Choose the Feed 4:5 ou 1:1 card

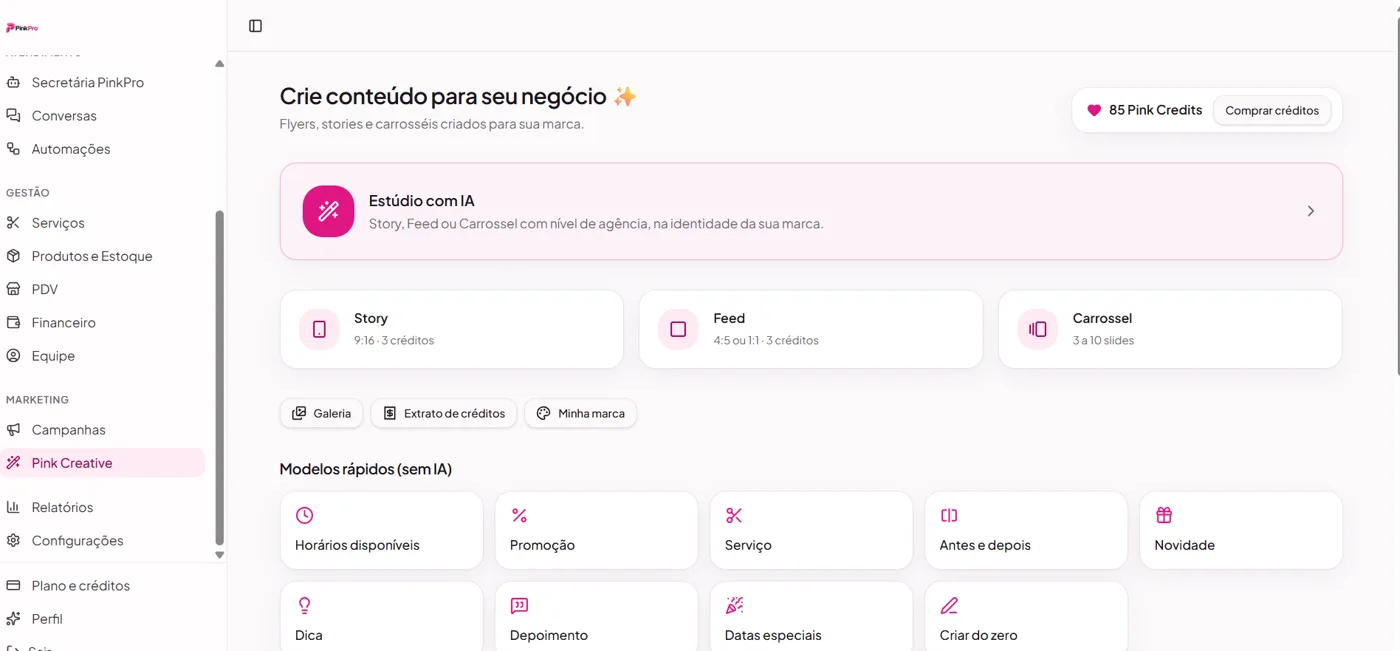pos(811,329)
